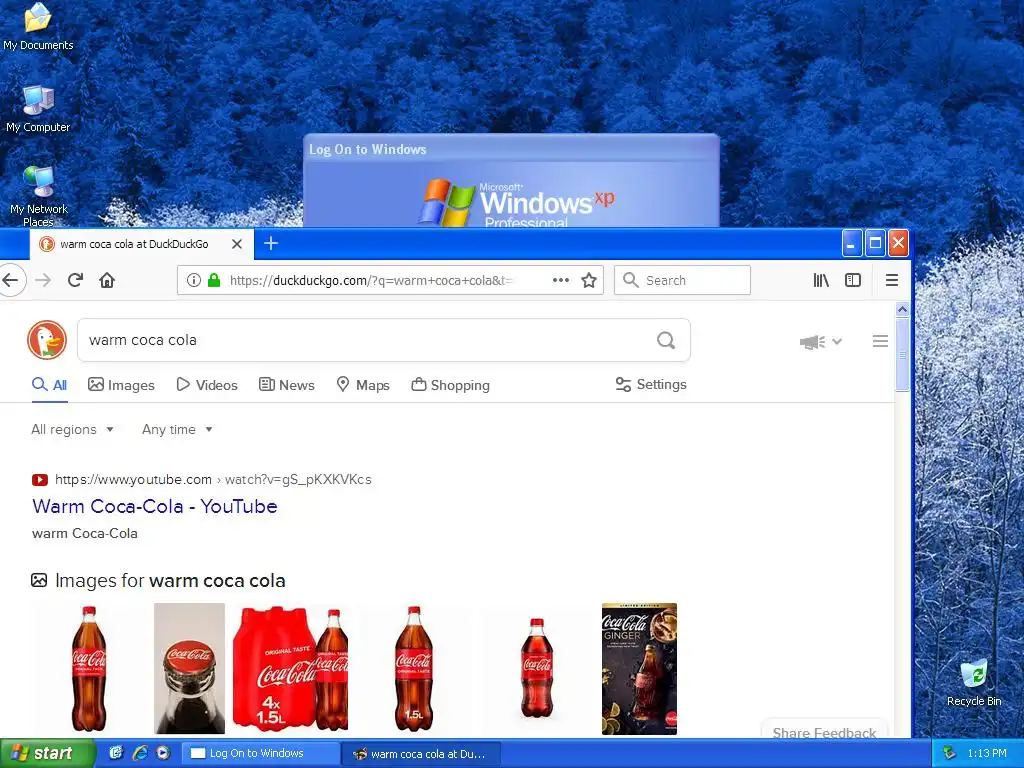
Task: Click the forward navigation arrow
Action: [x=43, y=280]
